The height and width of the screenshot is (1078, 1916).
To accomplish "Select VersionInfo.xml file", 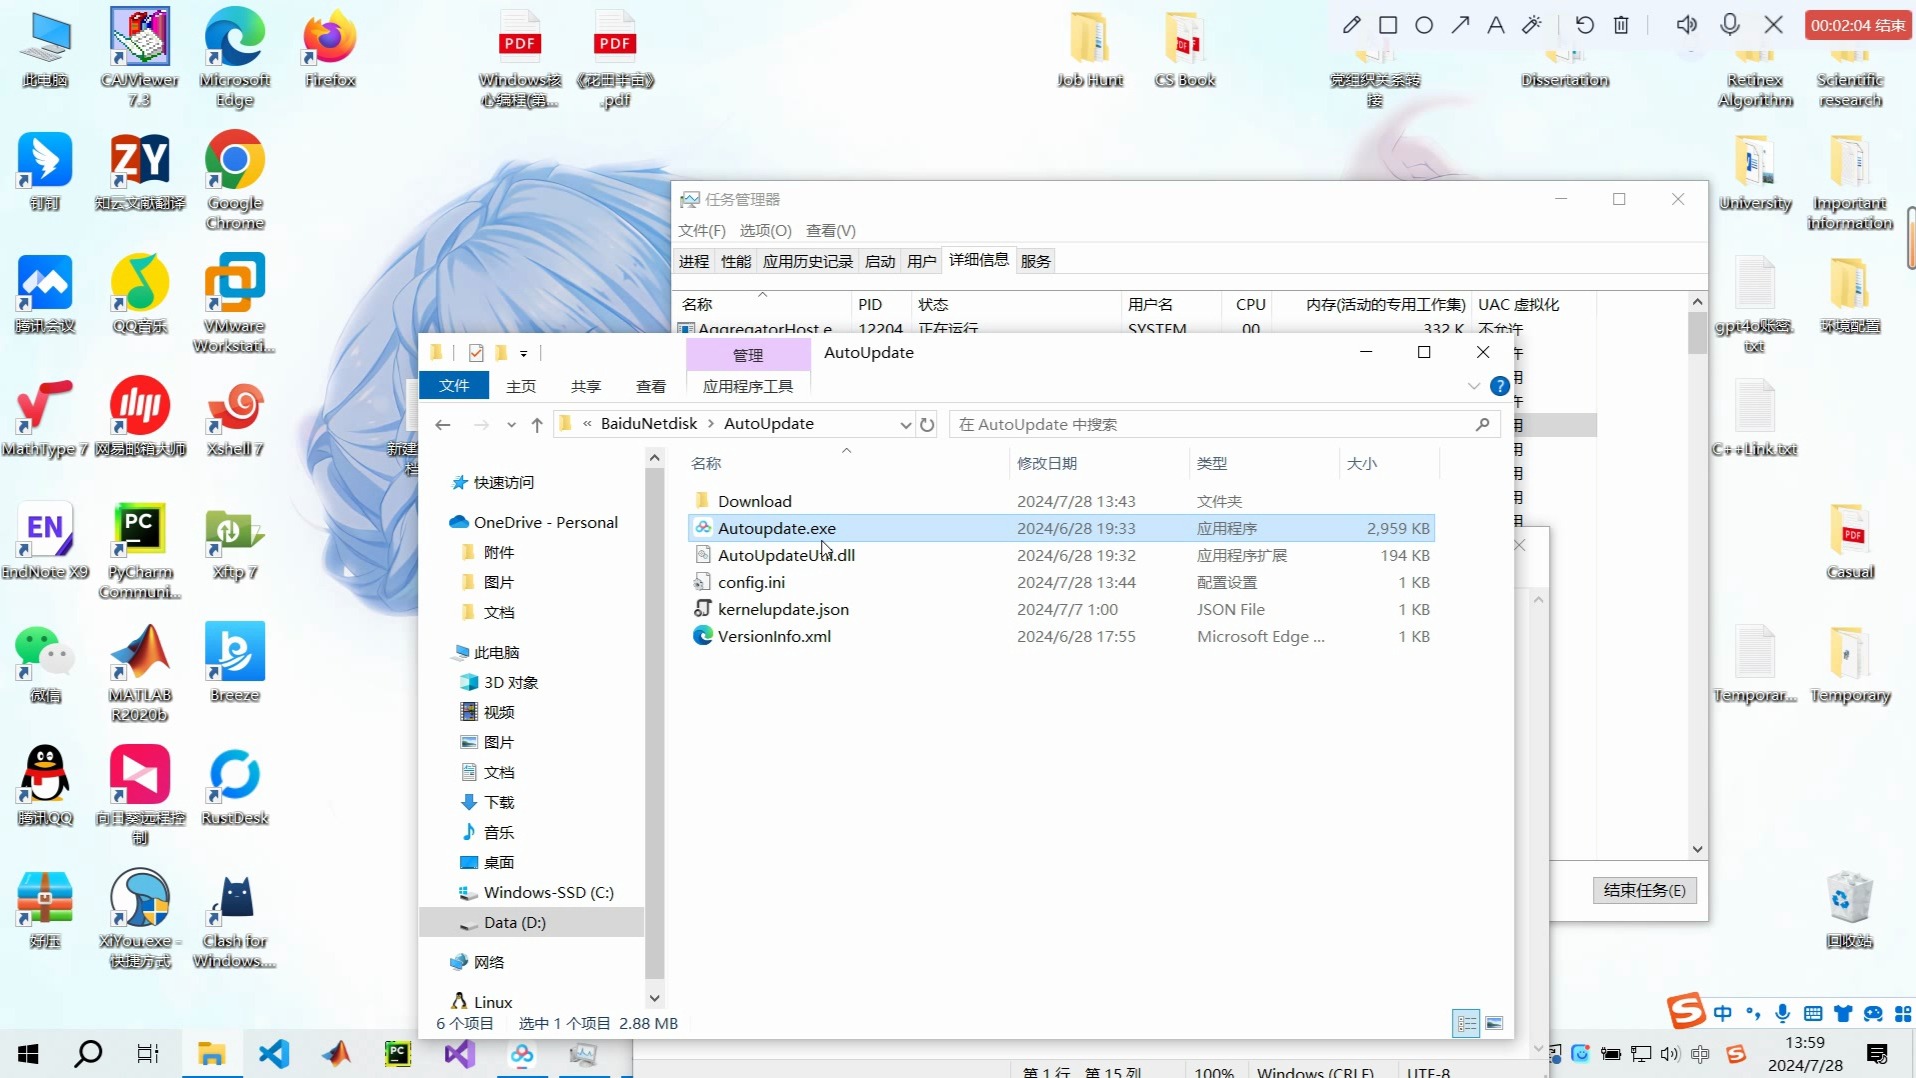I will coord(1062,636).
